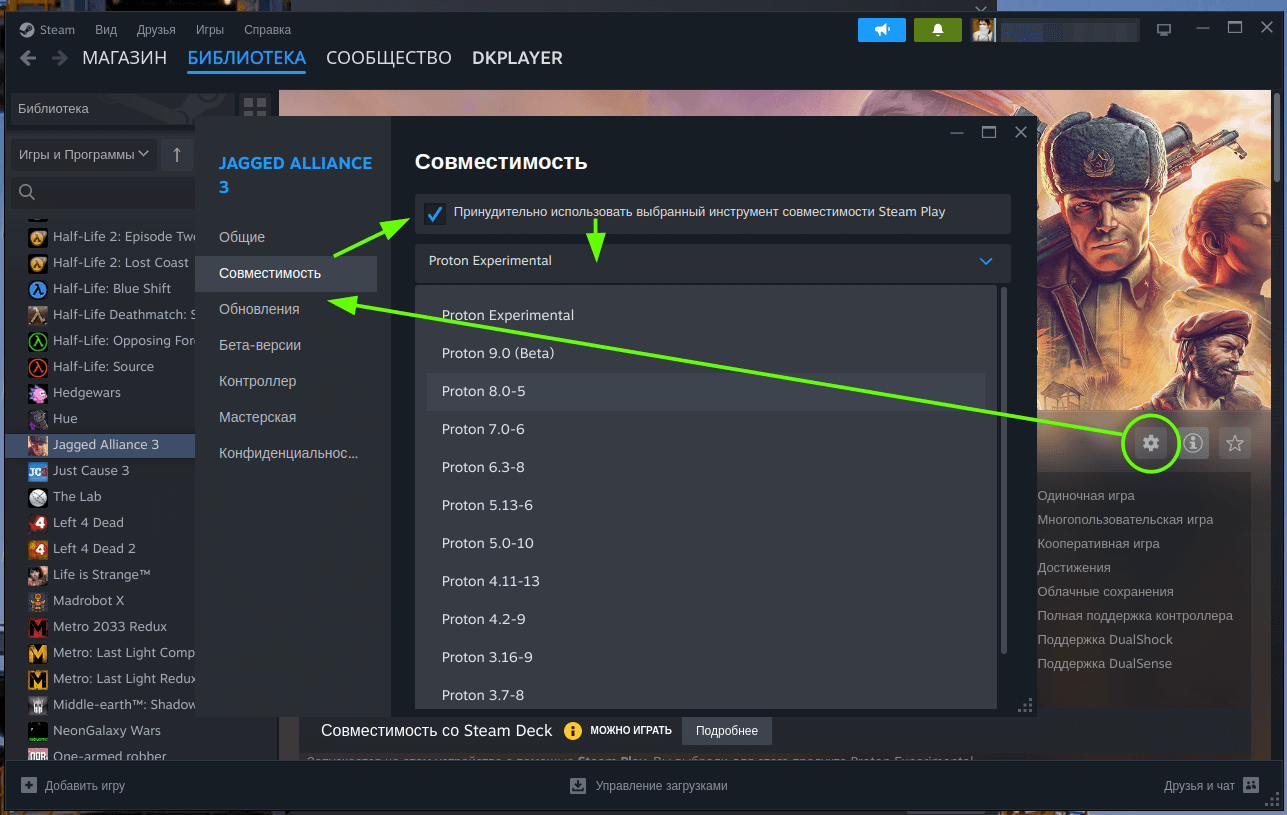Click the download manager icon
Image resolution: width=1287 pixels, height=815 pixels.
(x=578, y=786)
